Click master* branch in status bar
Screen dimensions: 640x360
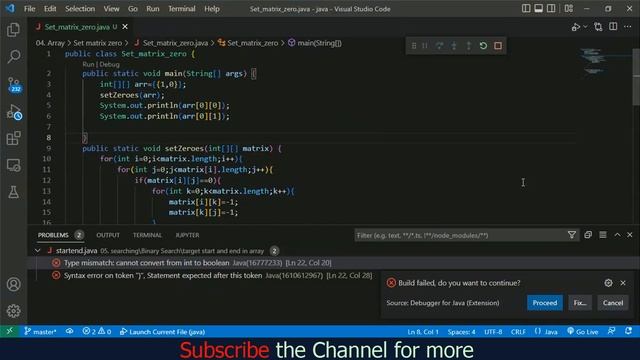tap(40, 332)
